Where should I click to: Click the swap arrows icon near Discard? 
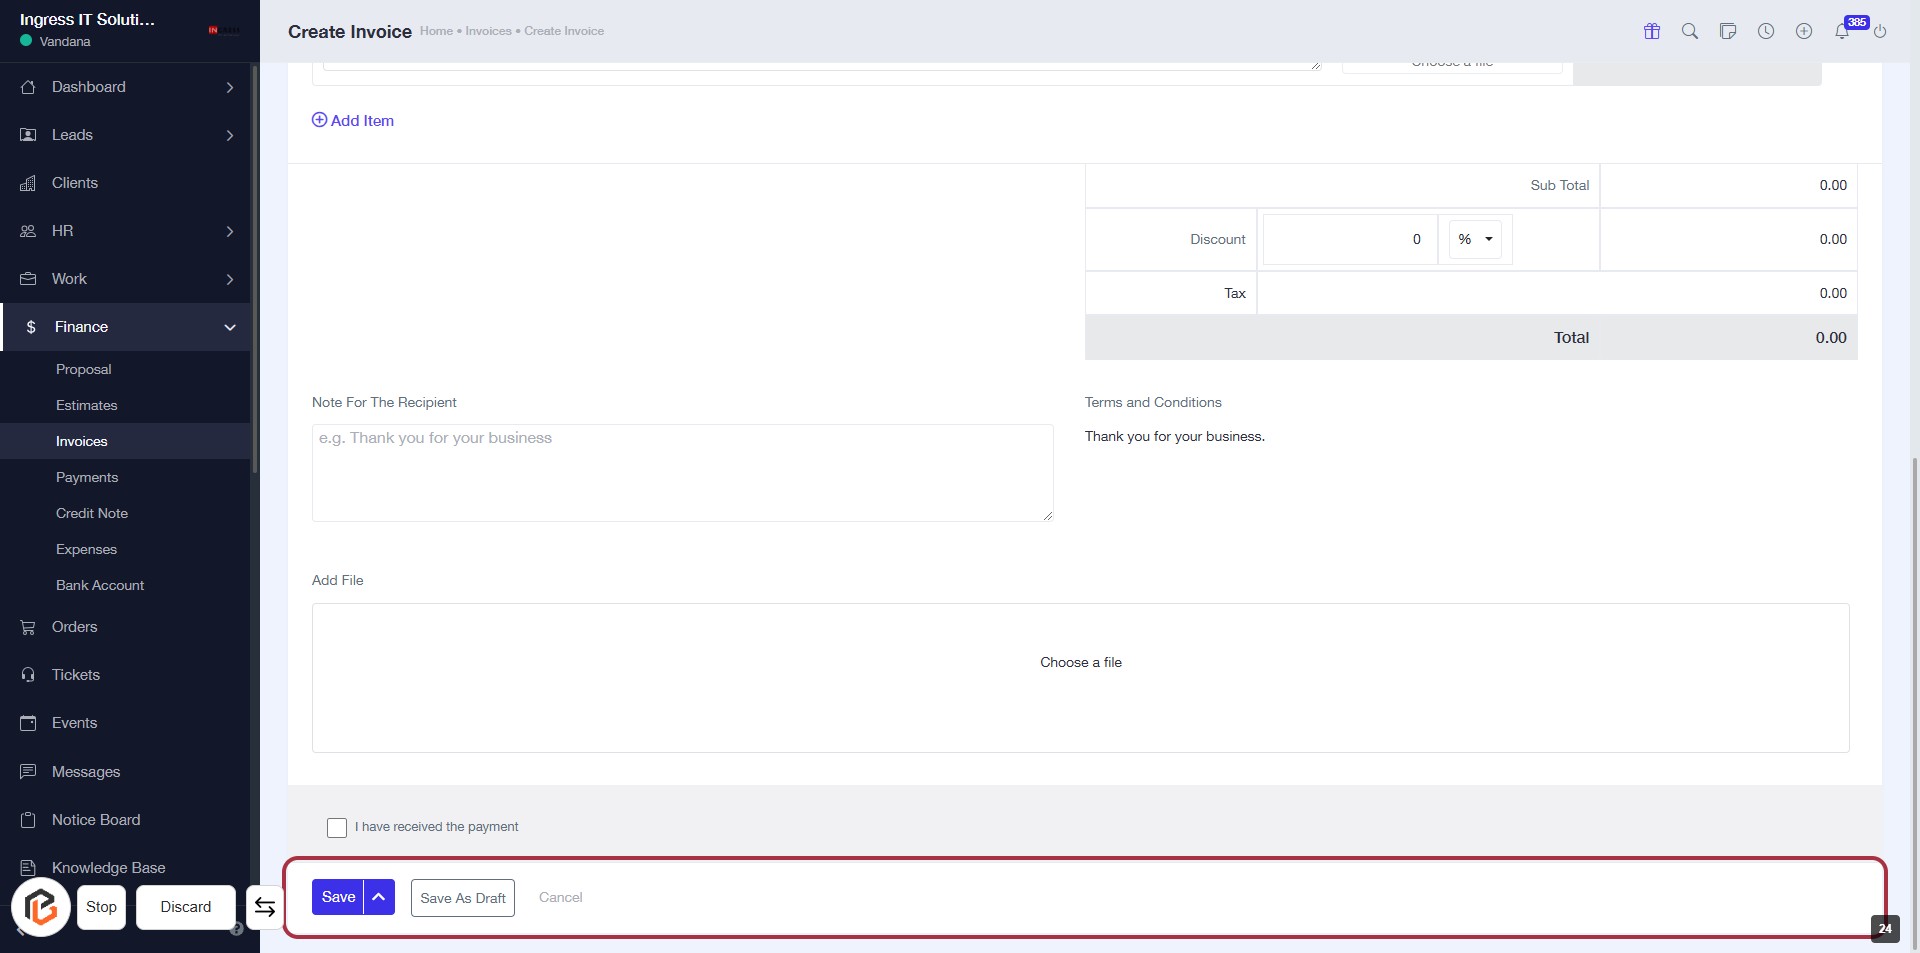pos(265,907)
